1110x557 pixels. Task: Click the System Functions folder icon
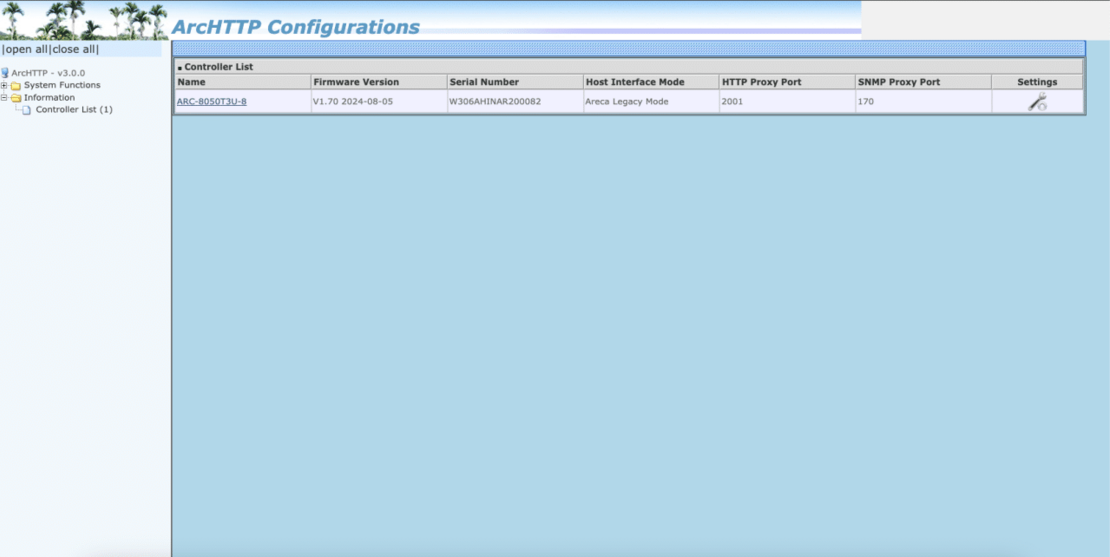point(16,86)
